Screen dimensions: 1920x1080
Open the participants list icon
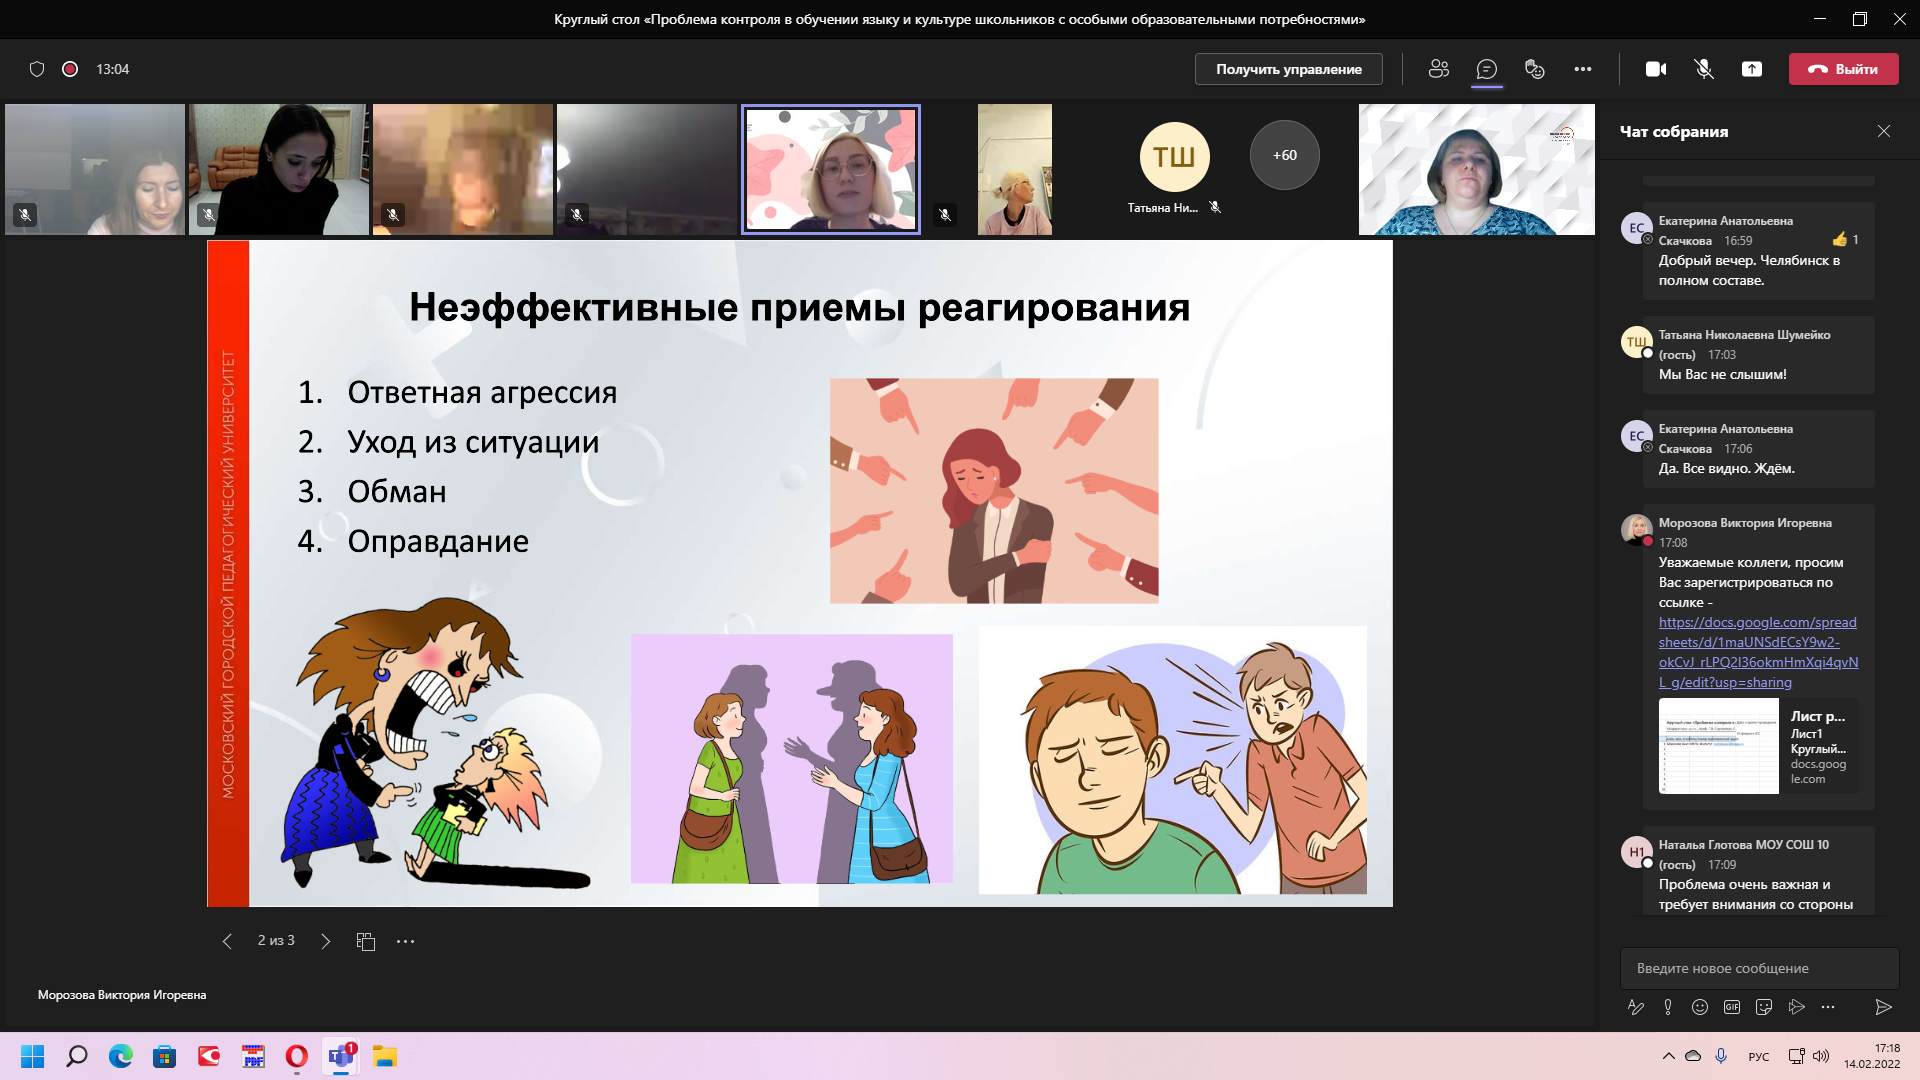(1439, 69)
